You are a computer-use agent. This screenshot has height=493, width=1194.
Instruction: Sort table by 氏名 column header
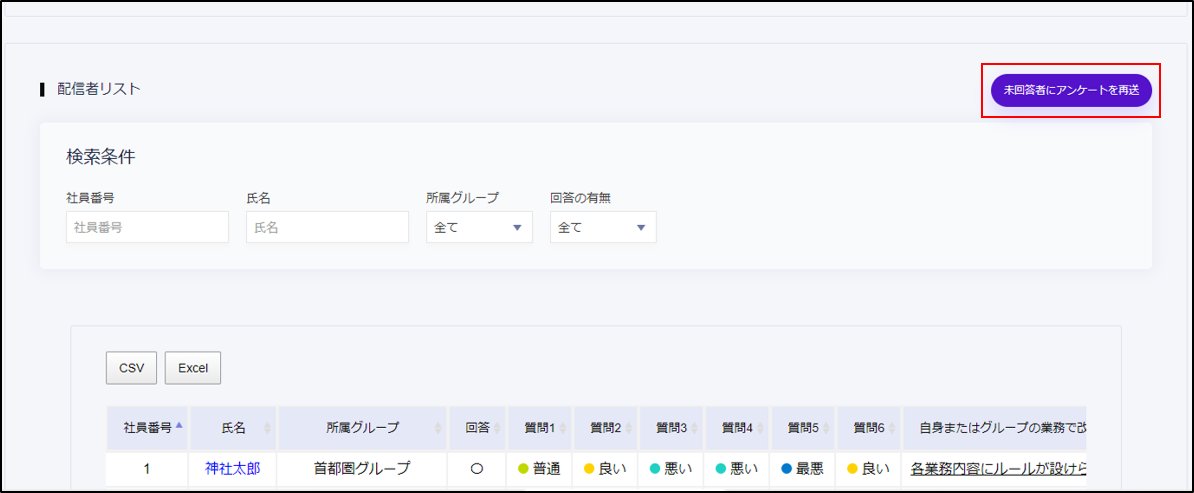(234, 427)
